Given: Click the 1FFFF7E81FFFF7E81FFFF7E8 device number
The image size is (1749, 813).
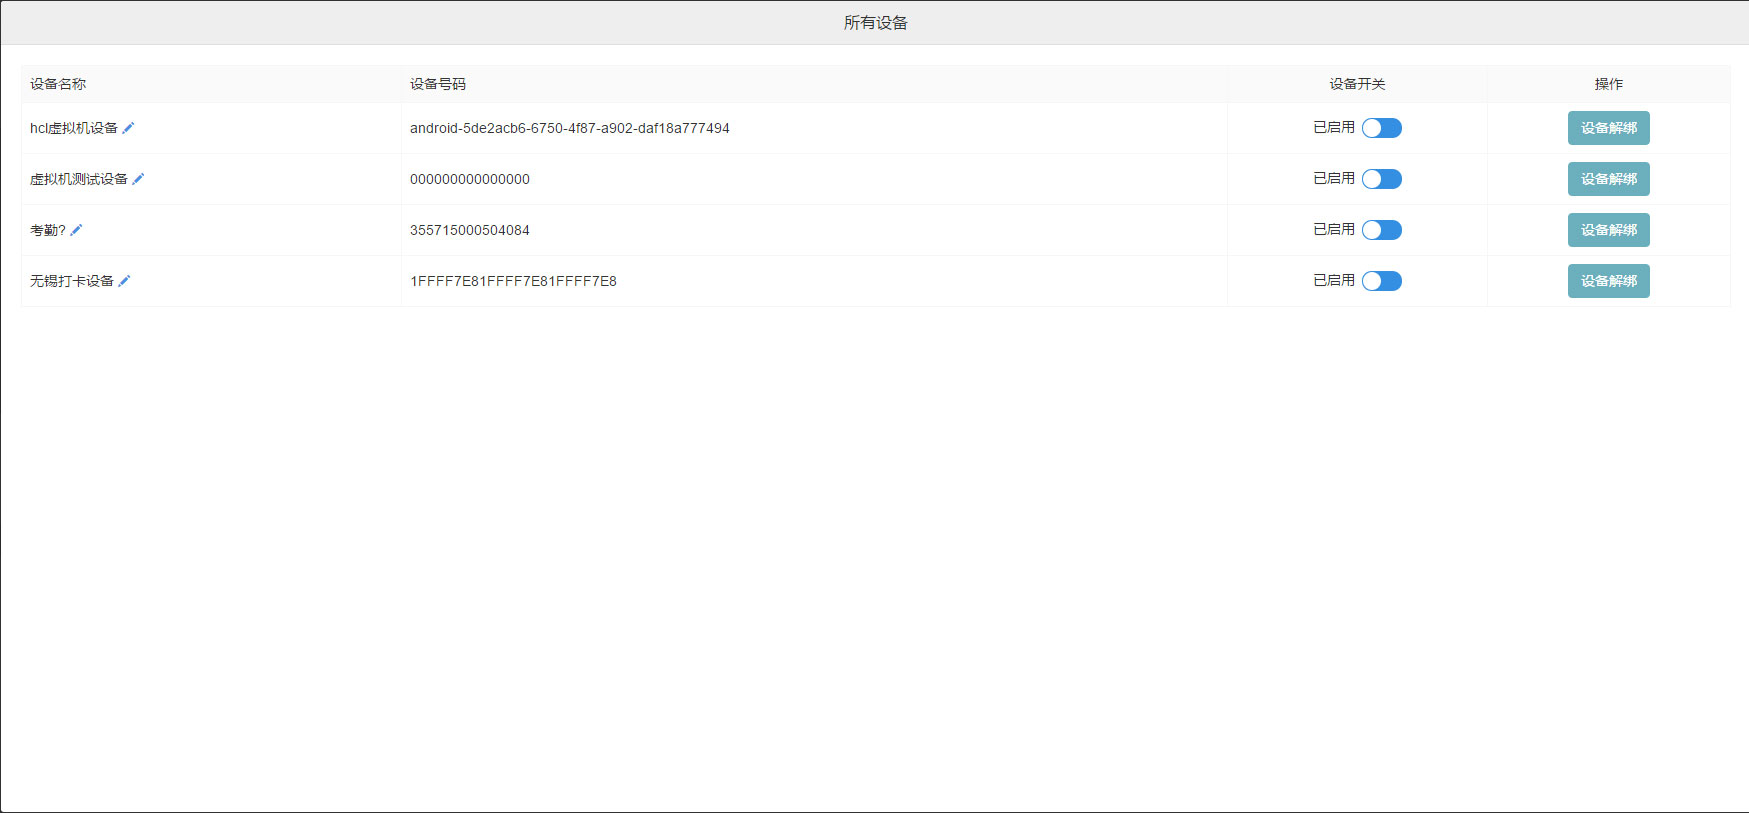Looking at the screenshot, I should click(x=513, y=281).
